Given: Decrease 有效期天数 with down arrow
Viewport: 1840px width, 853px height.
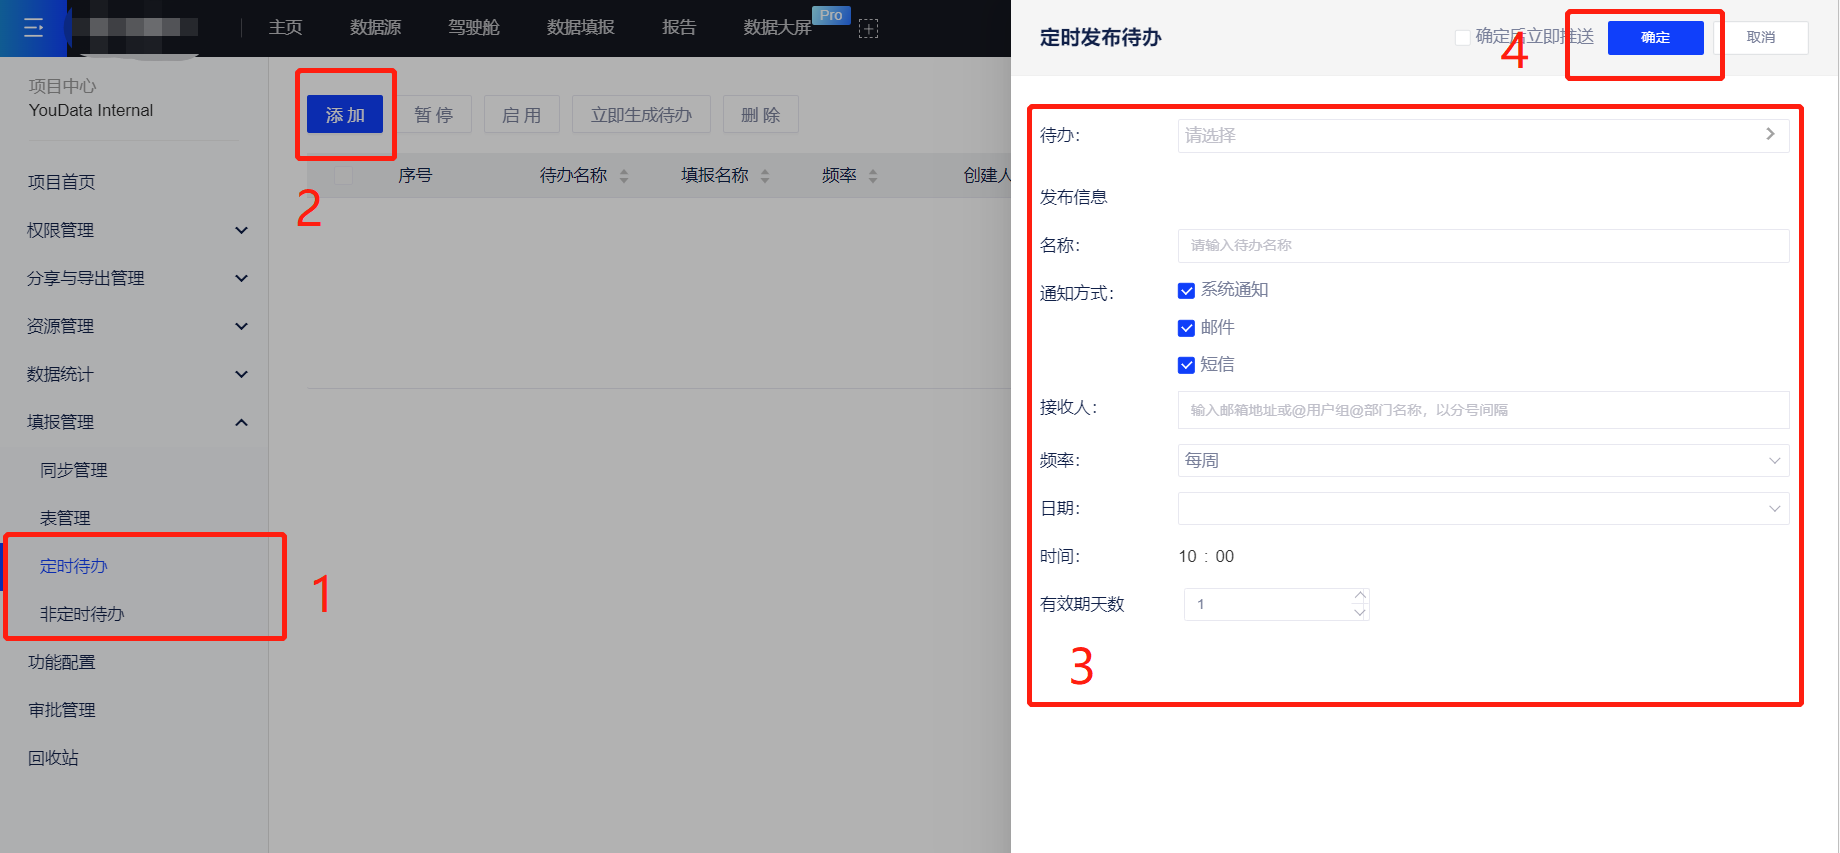Looking at the screenshot, I should point(1359,612).
